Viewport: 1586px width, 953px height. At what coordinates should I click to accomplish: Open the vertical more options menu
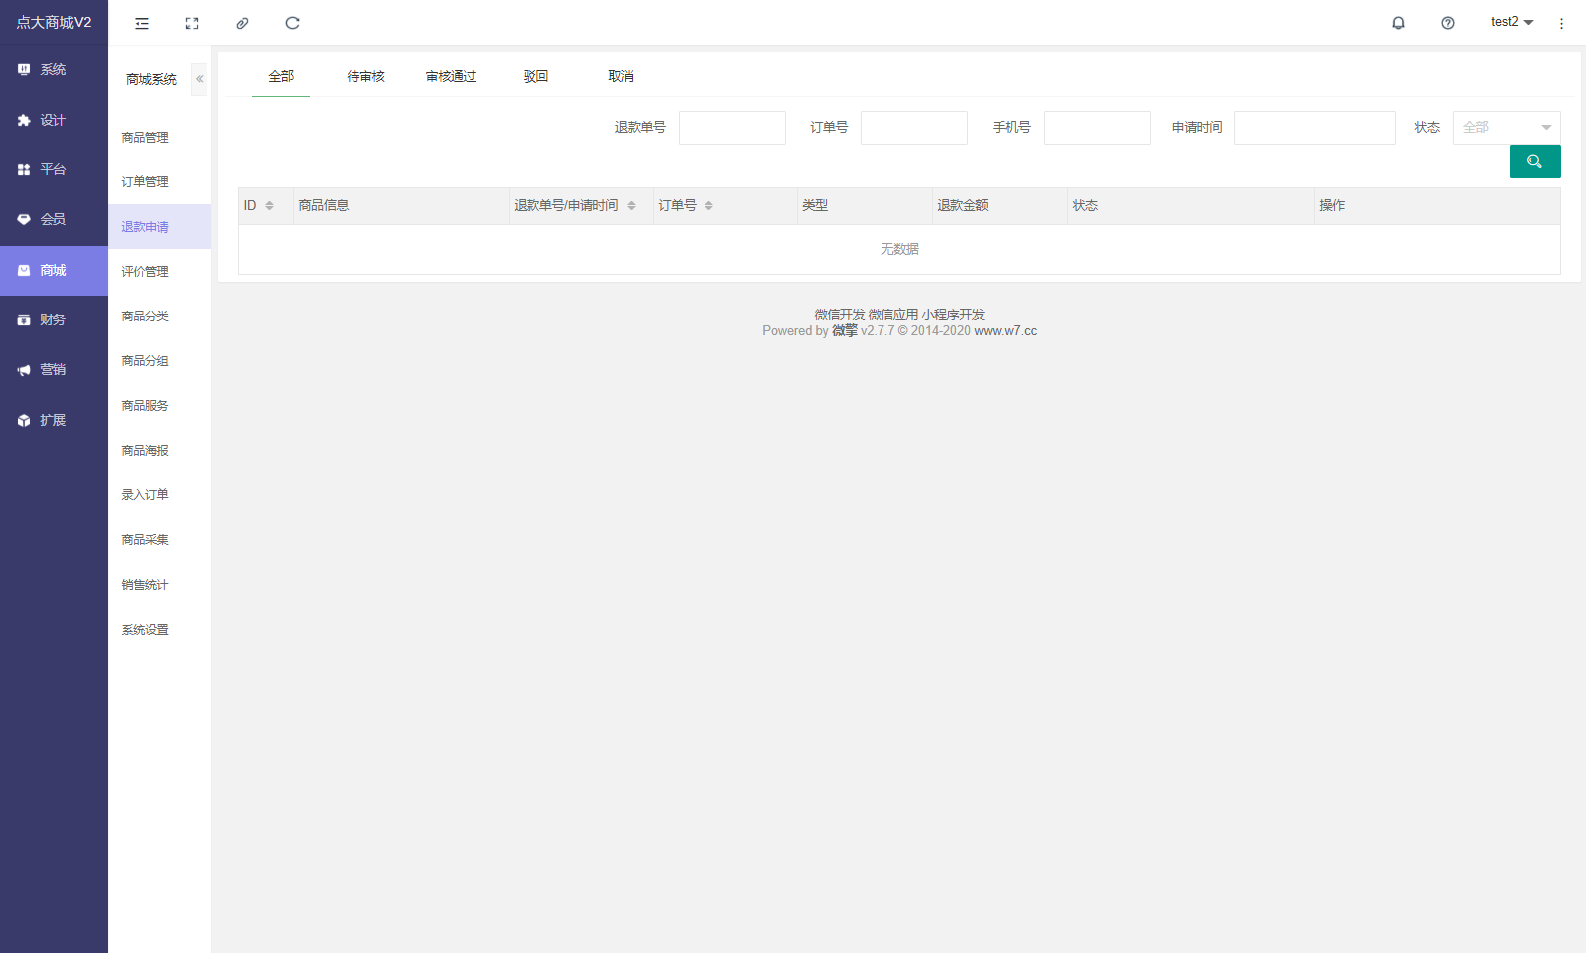tap(1561, 23)
